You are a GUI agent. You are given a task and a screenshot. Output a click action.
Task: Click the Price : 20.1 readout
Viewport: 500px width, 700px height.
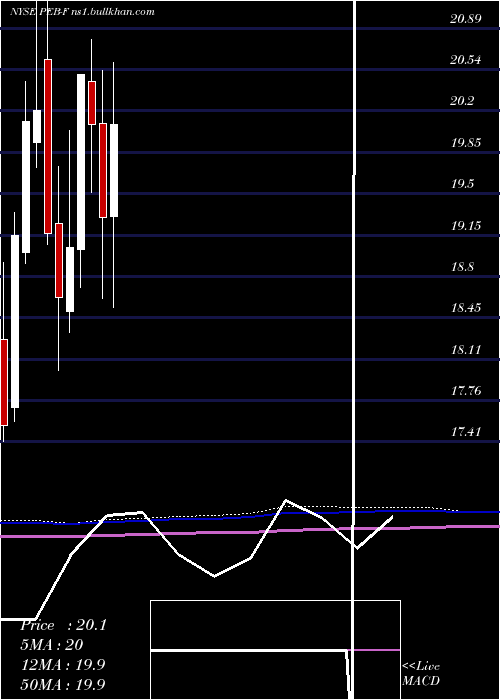(63, 625)
